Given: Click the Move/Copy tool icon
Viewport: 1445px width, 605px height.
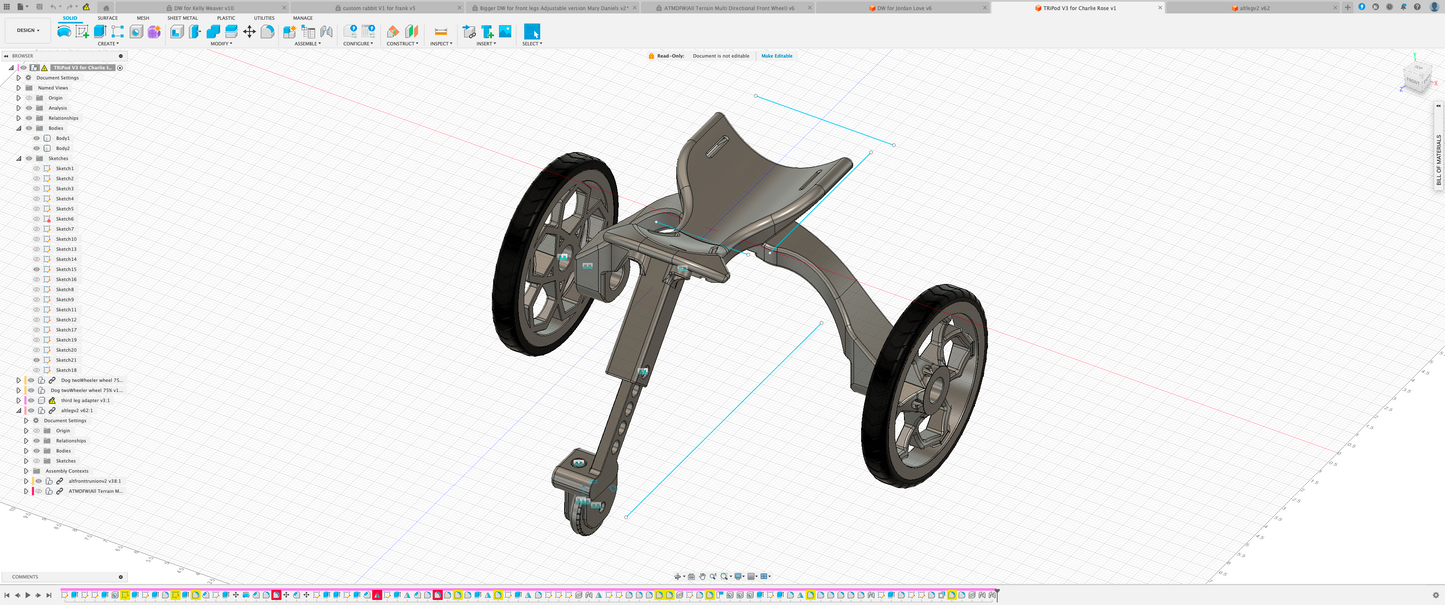Looking at the screenshot, I should [x=250, y=32].
